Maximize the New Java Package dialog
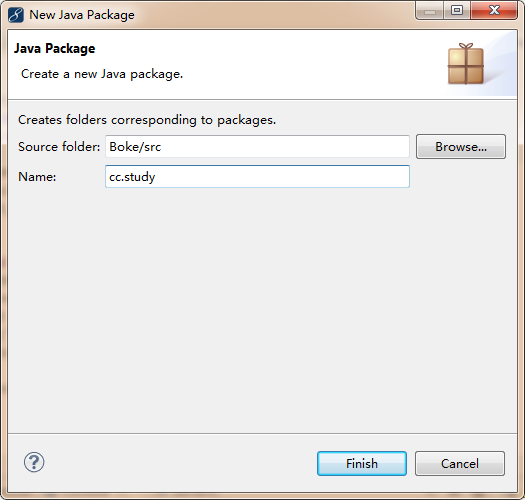 (x=457, y=10)
